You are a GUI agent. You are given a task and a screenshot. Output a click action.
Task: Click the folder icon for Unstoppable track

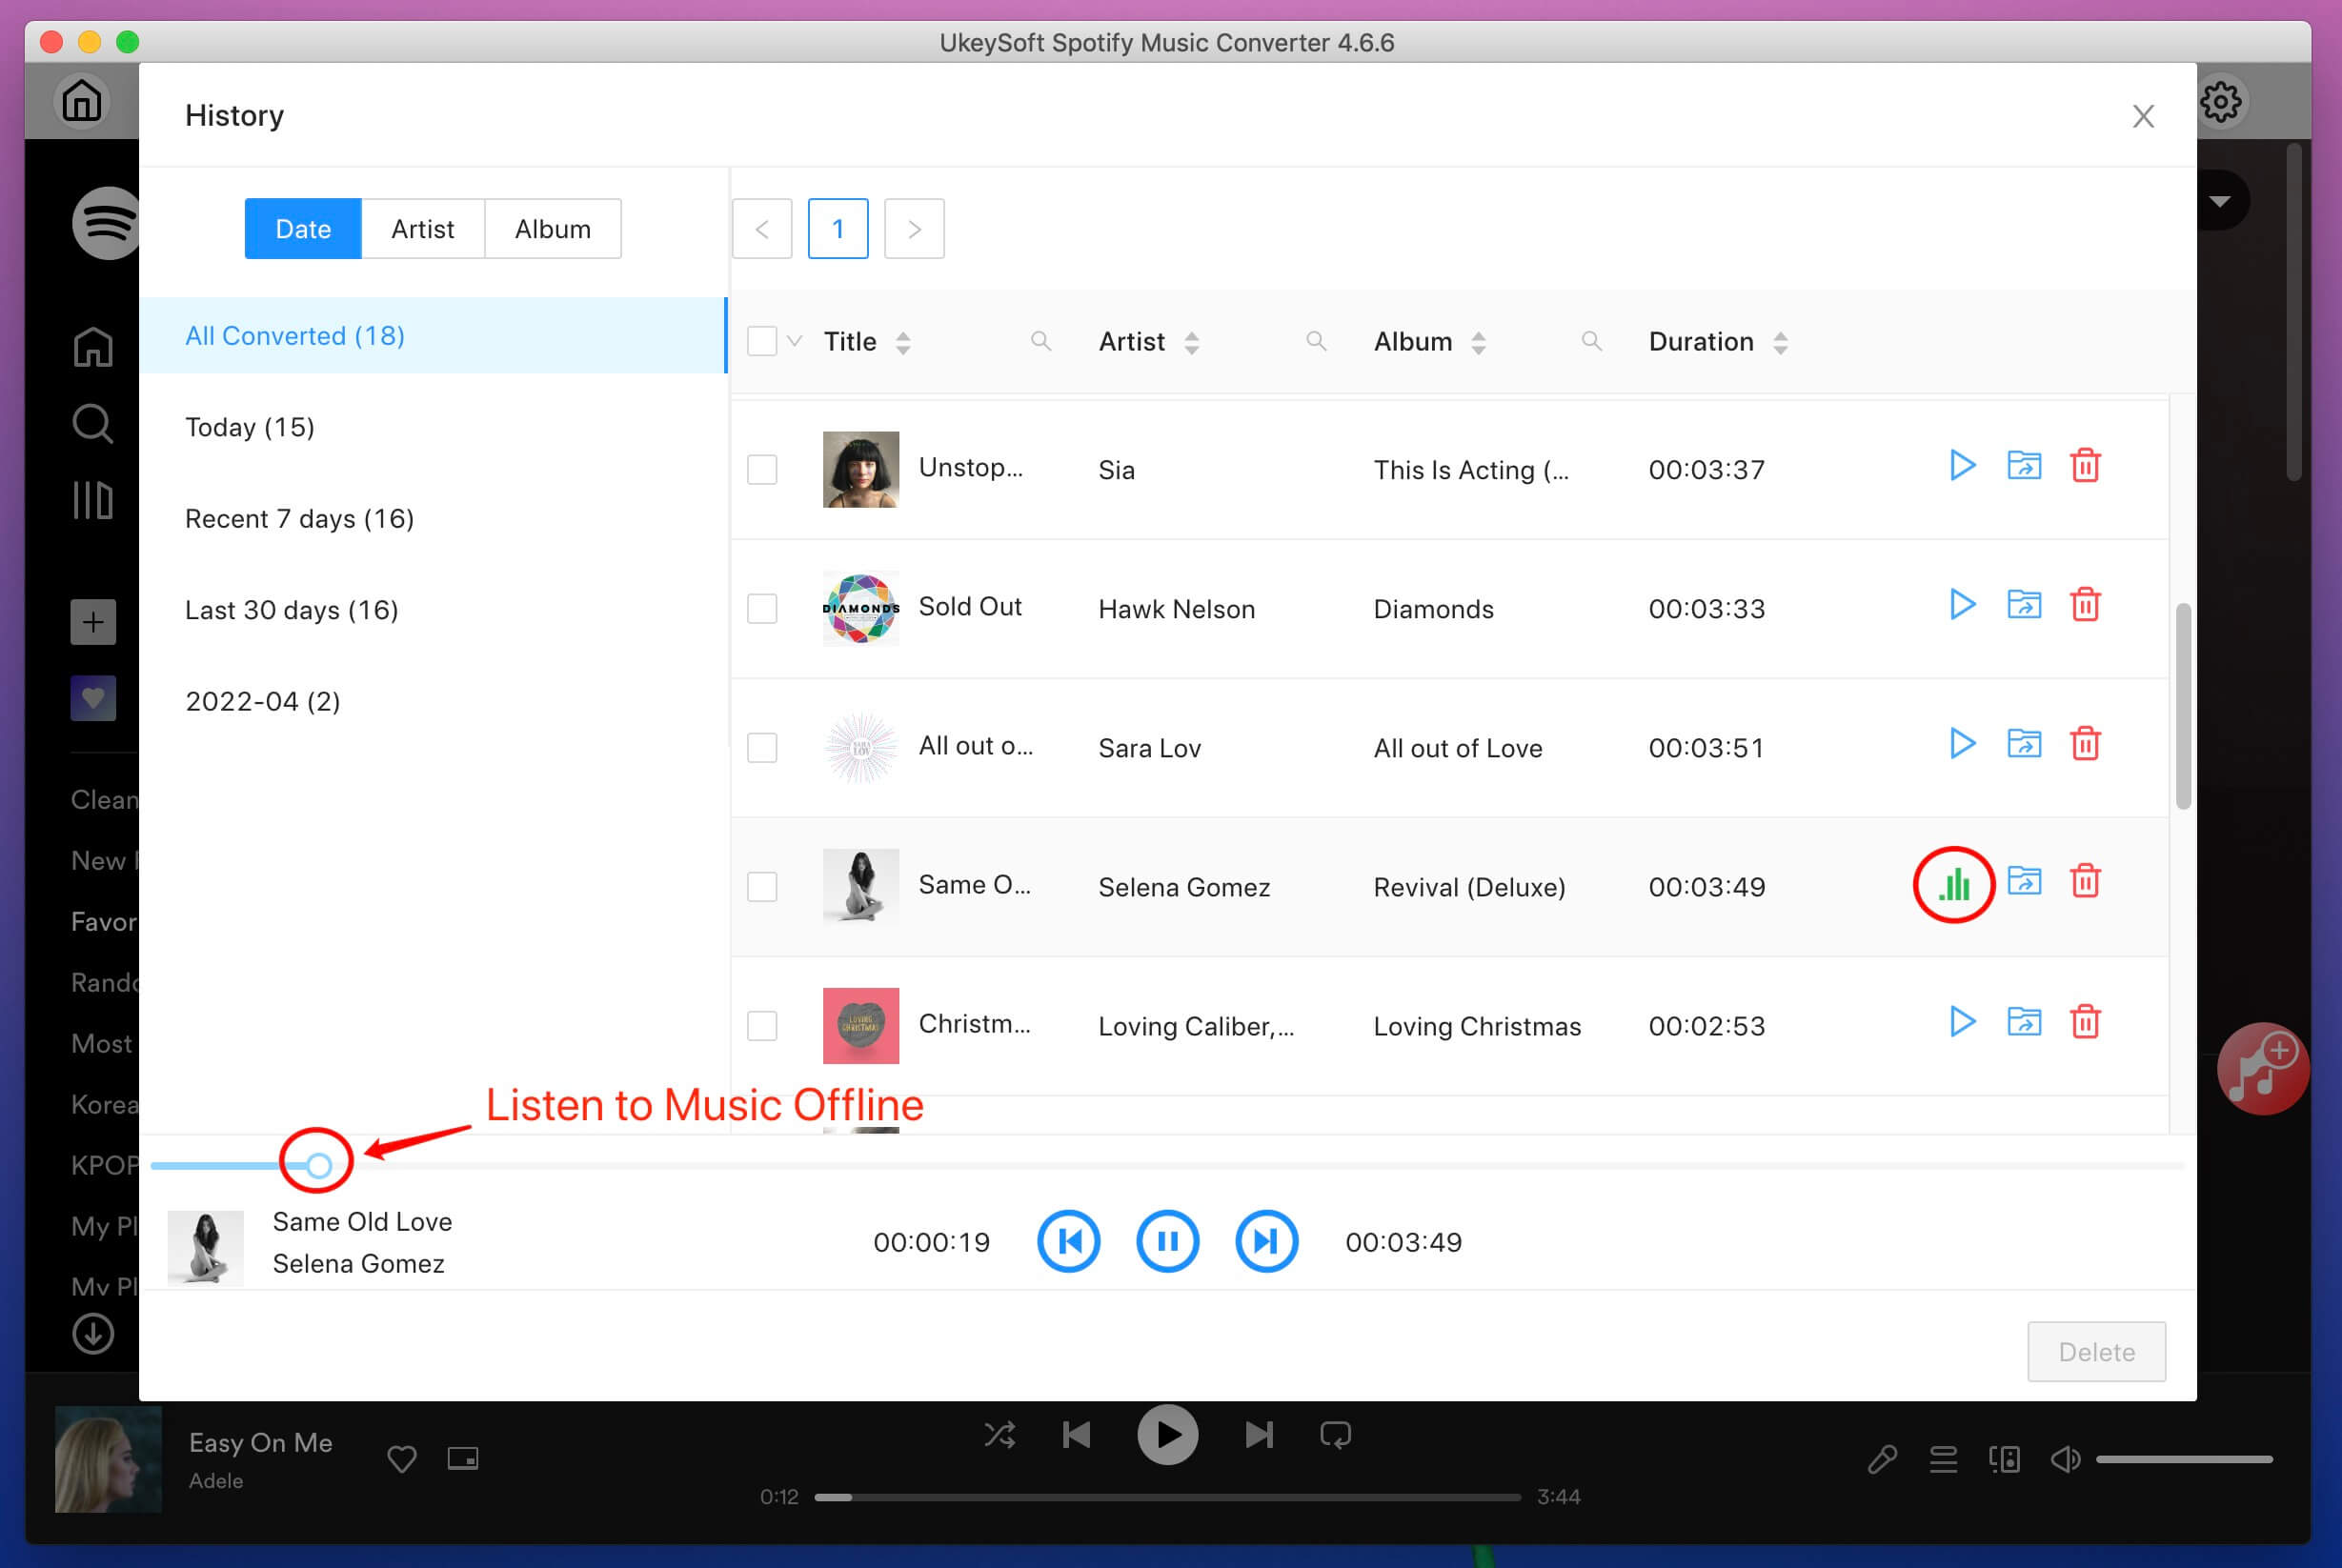click(x=2024, y=467)
